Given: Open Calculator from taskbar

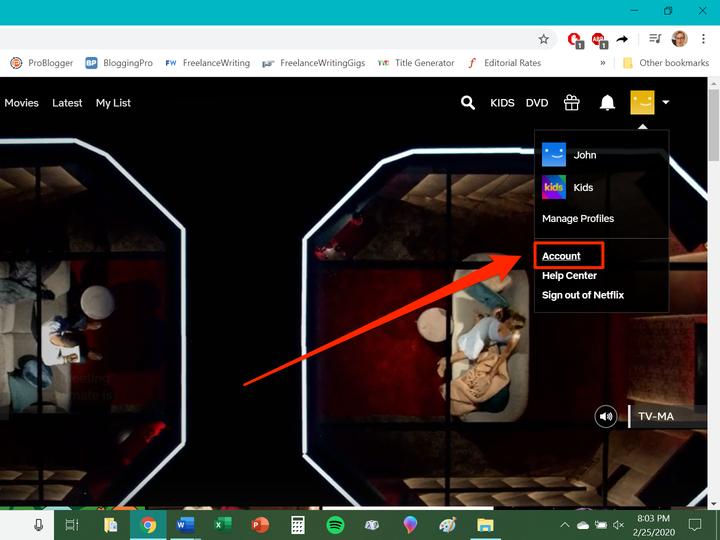Looking at the screenshot, I should pyautogui.click(x=298, y=525).
